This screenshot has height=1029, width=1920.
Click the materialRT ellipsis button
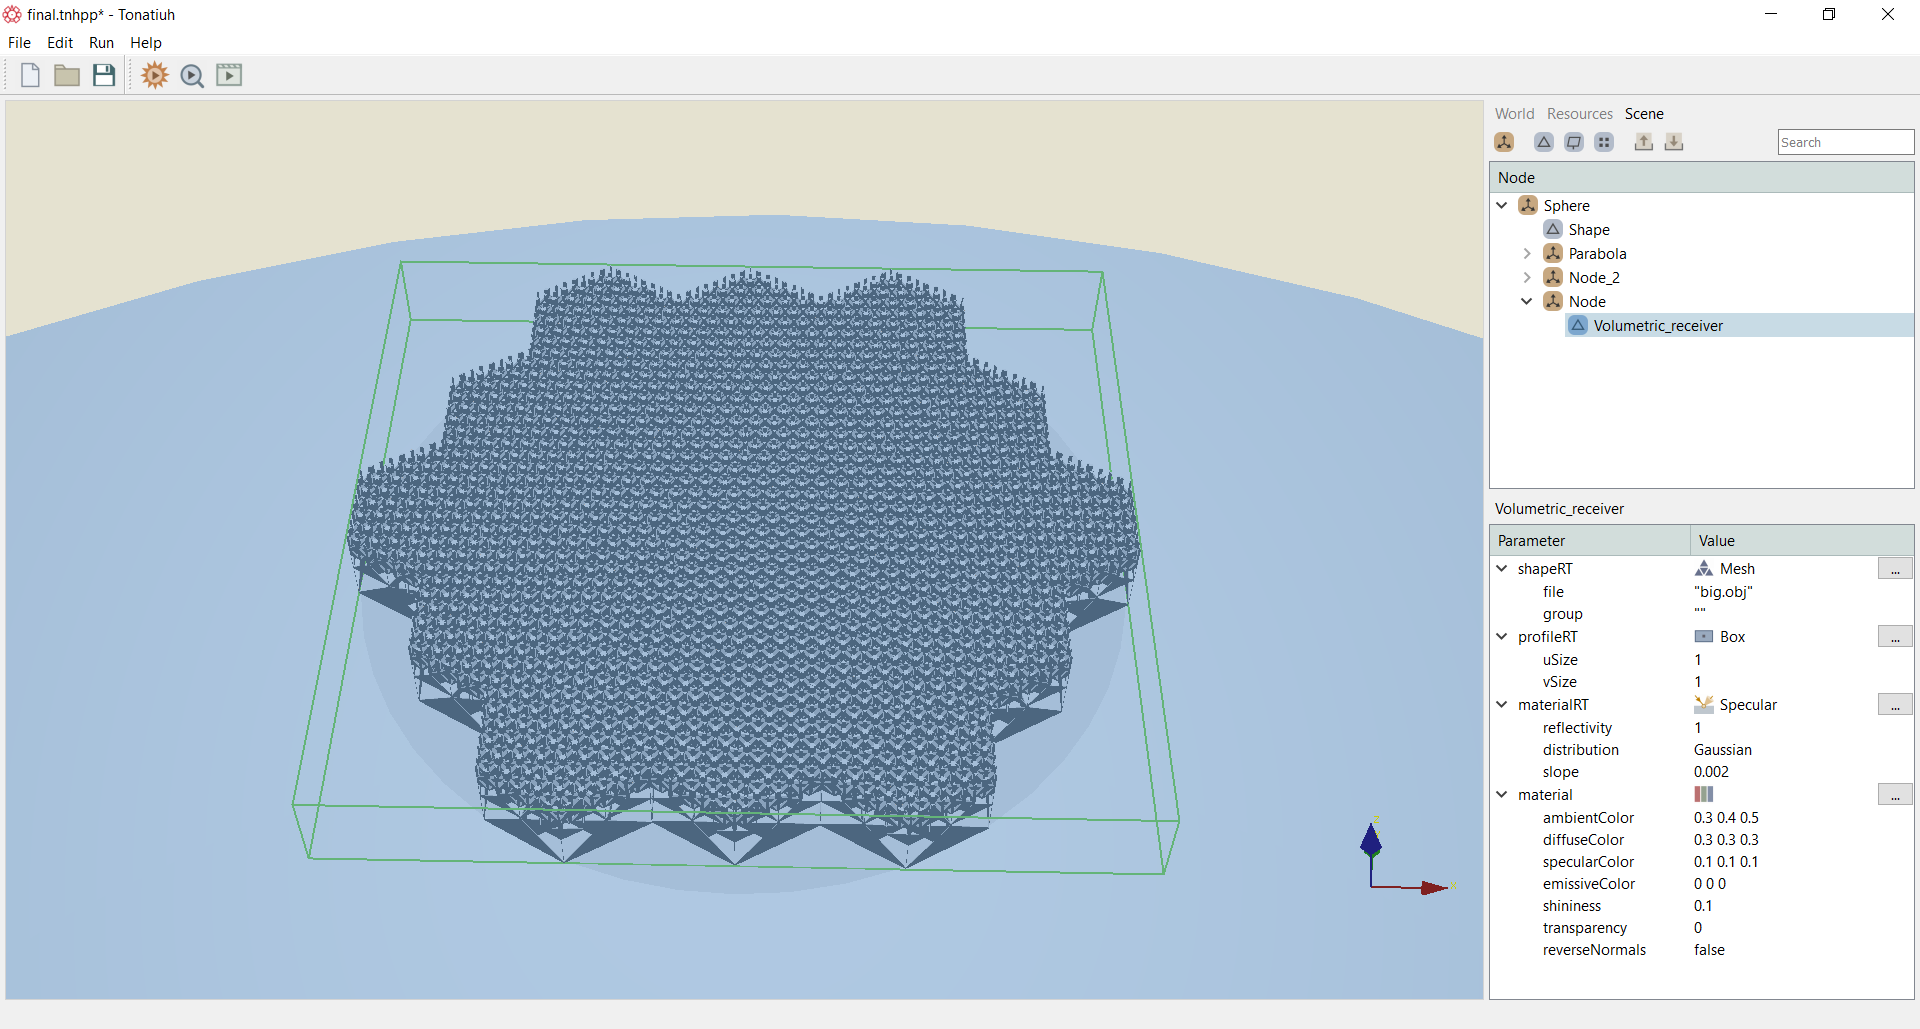pos(1895,704)
